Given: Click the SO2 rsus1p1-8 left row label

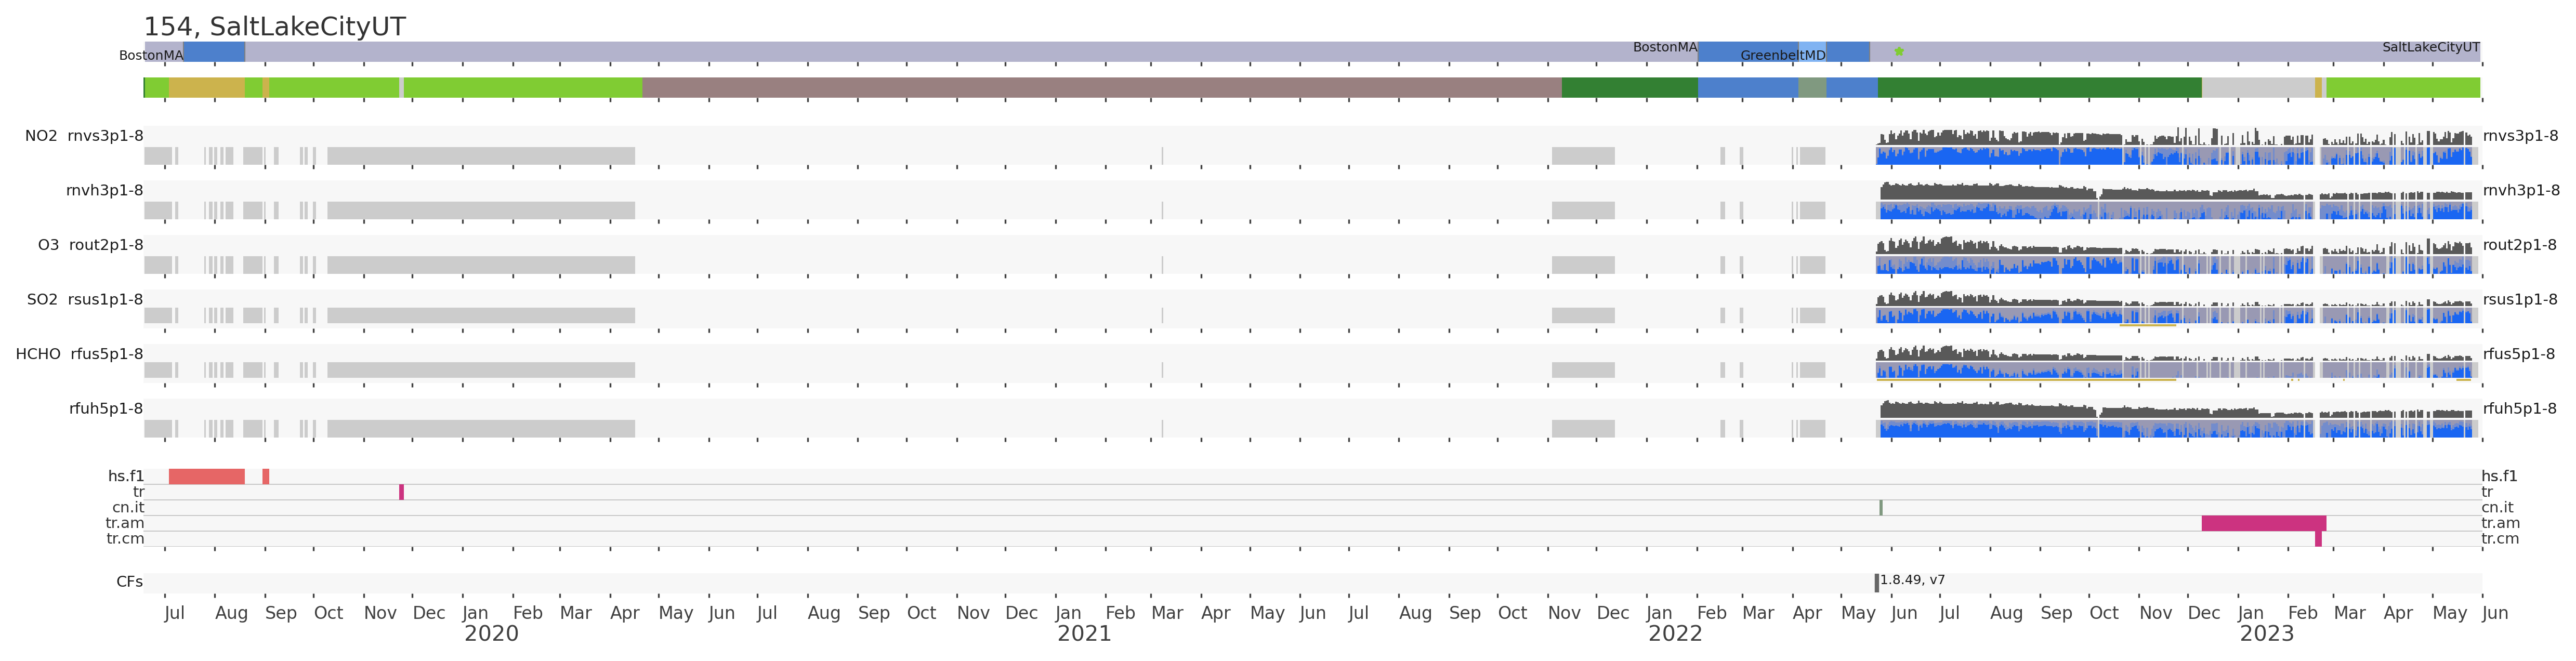Looking at the screenshot, I should click(x=84, y=299).
